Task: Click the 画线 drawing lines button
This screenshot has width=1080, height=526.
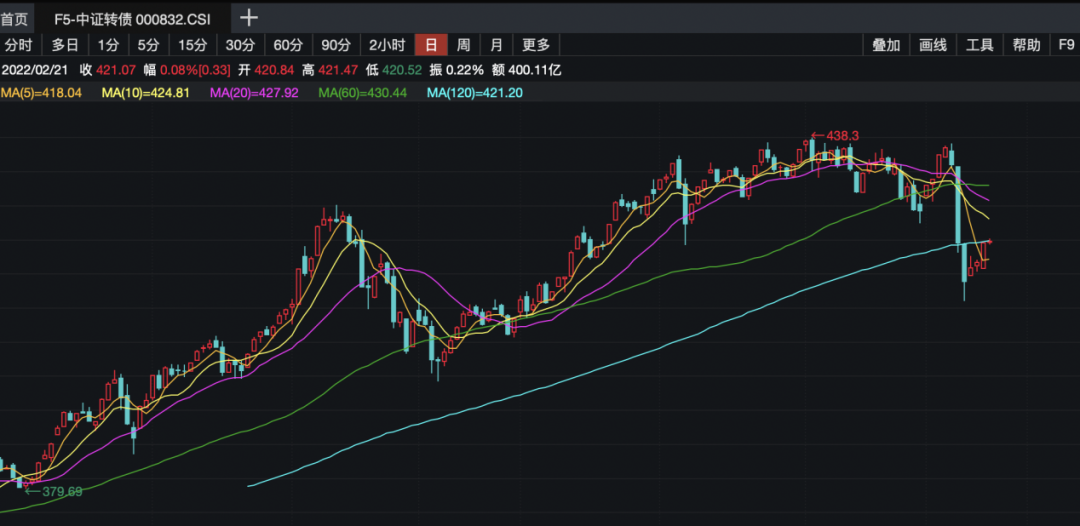Action: coord(932,45)
